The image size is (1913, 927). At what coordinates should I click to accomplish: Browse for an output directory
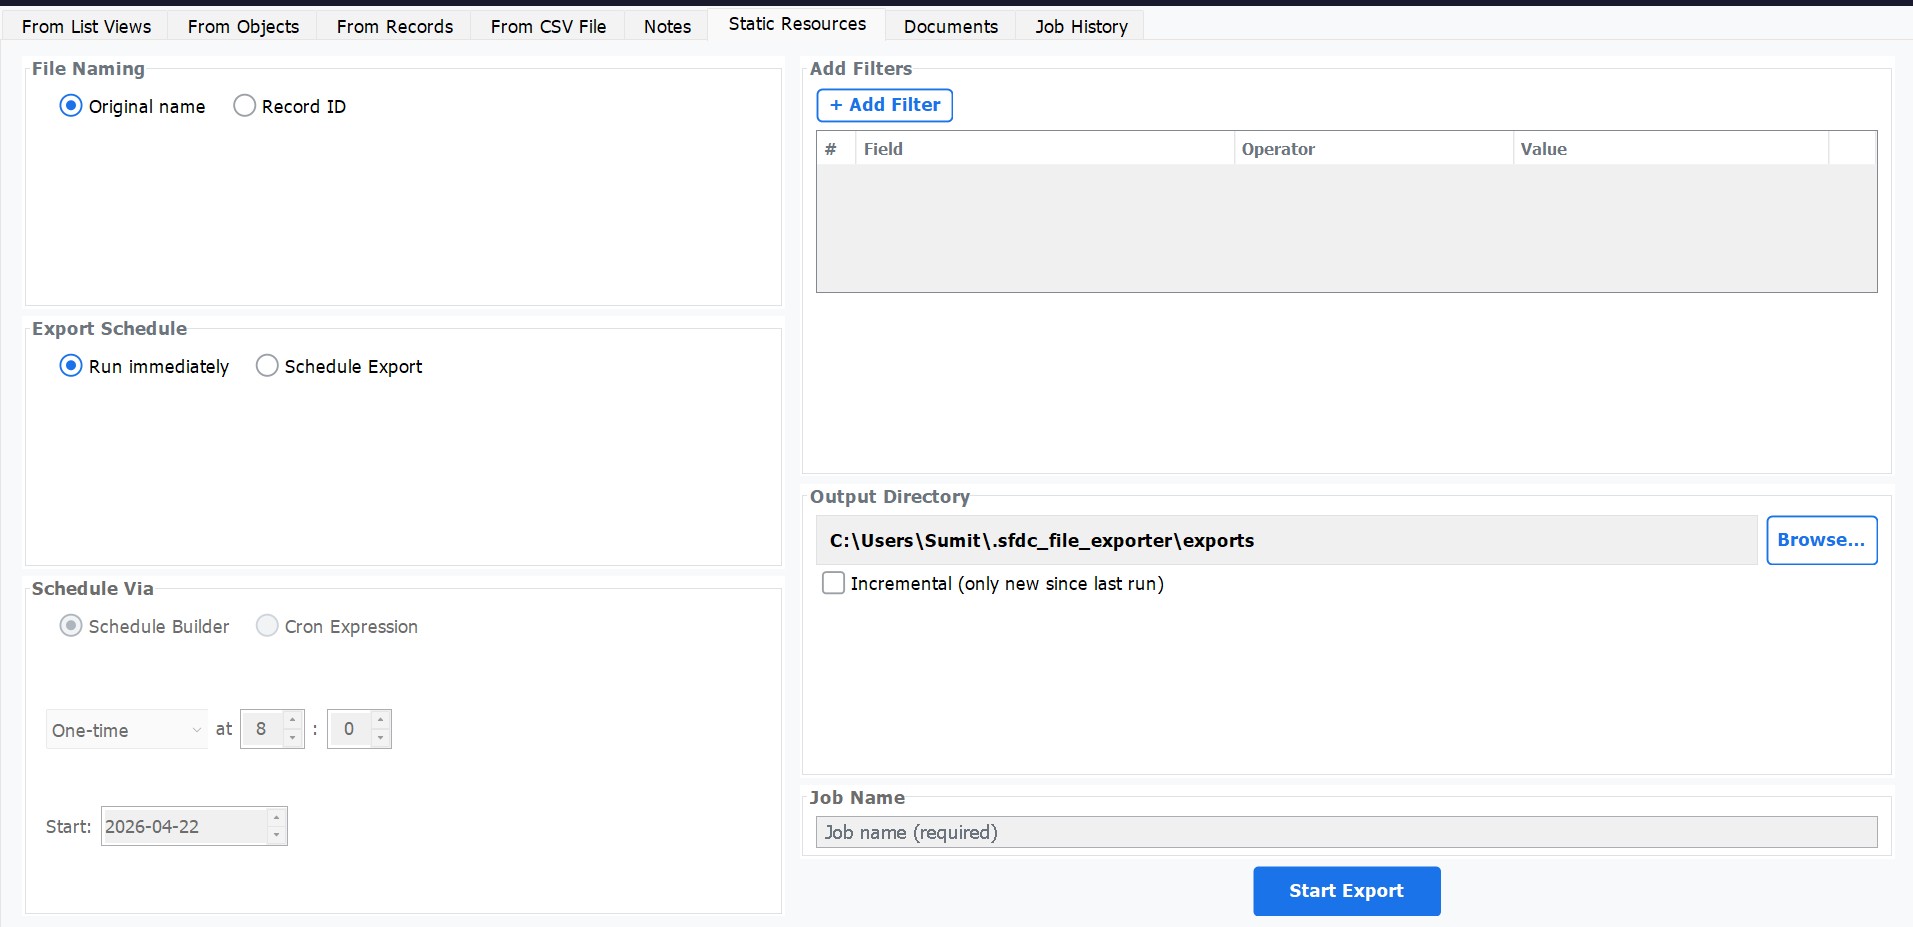[1821, 540]
